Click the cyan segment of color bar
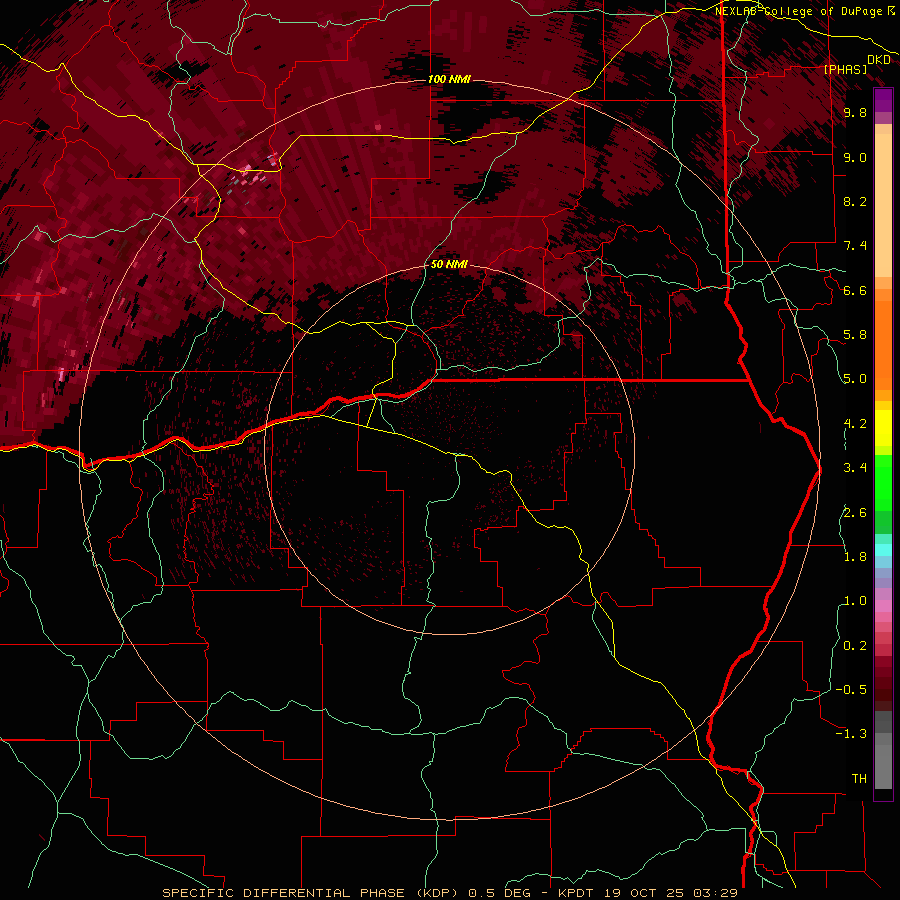Viewport: 900px width, 900px height. [x=883, y=550]
